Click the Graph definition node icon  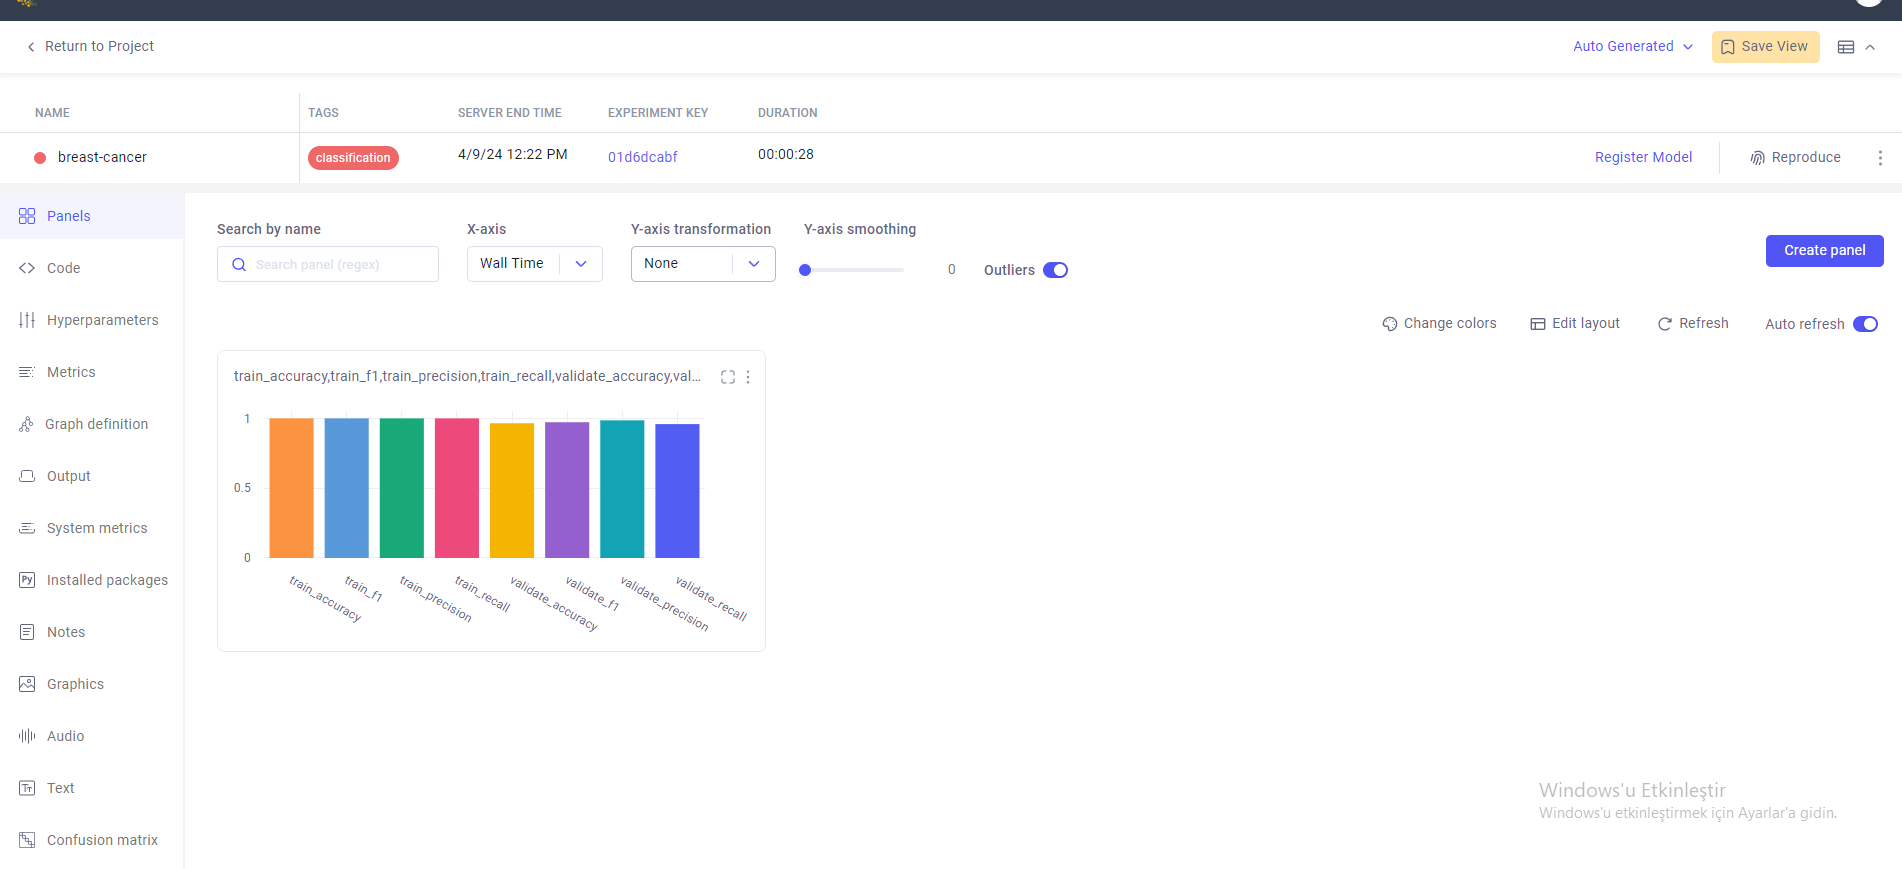tap(26, 424)
